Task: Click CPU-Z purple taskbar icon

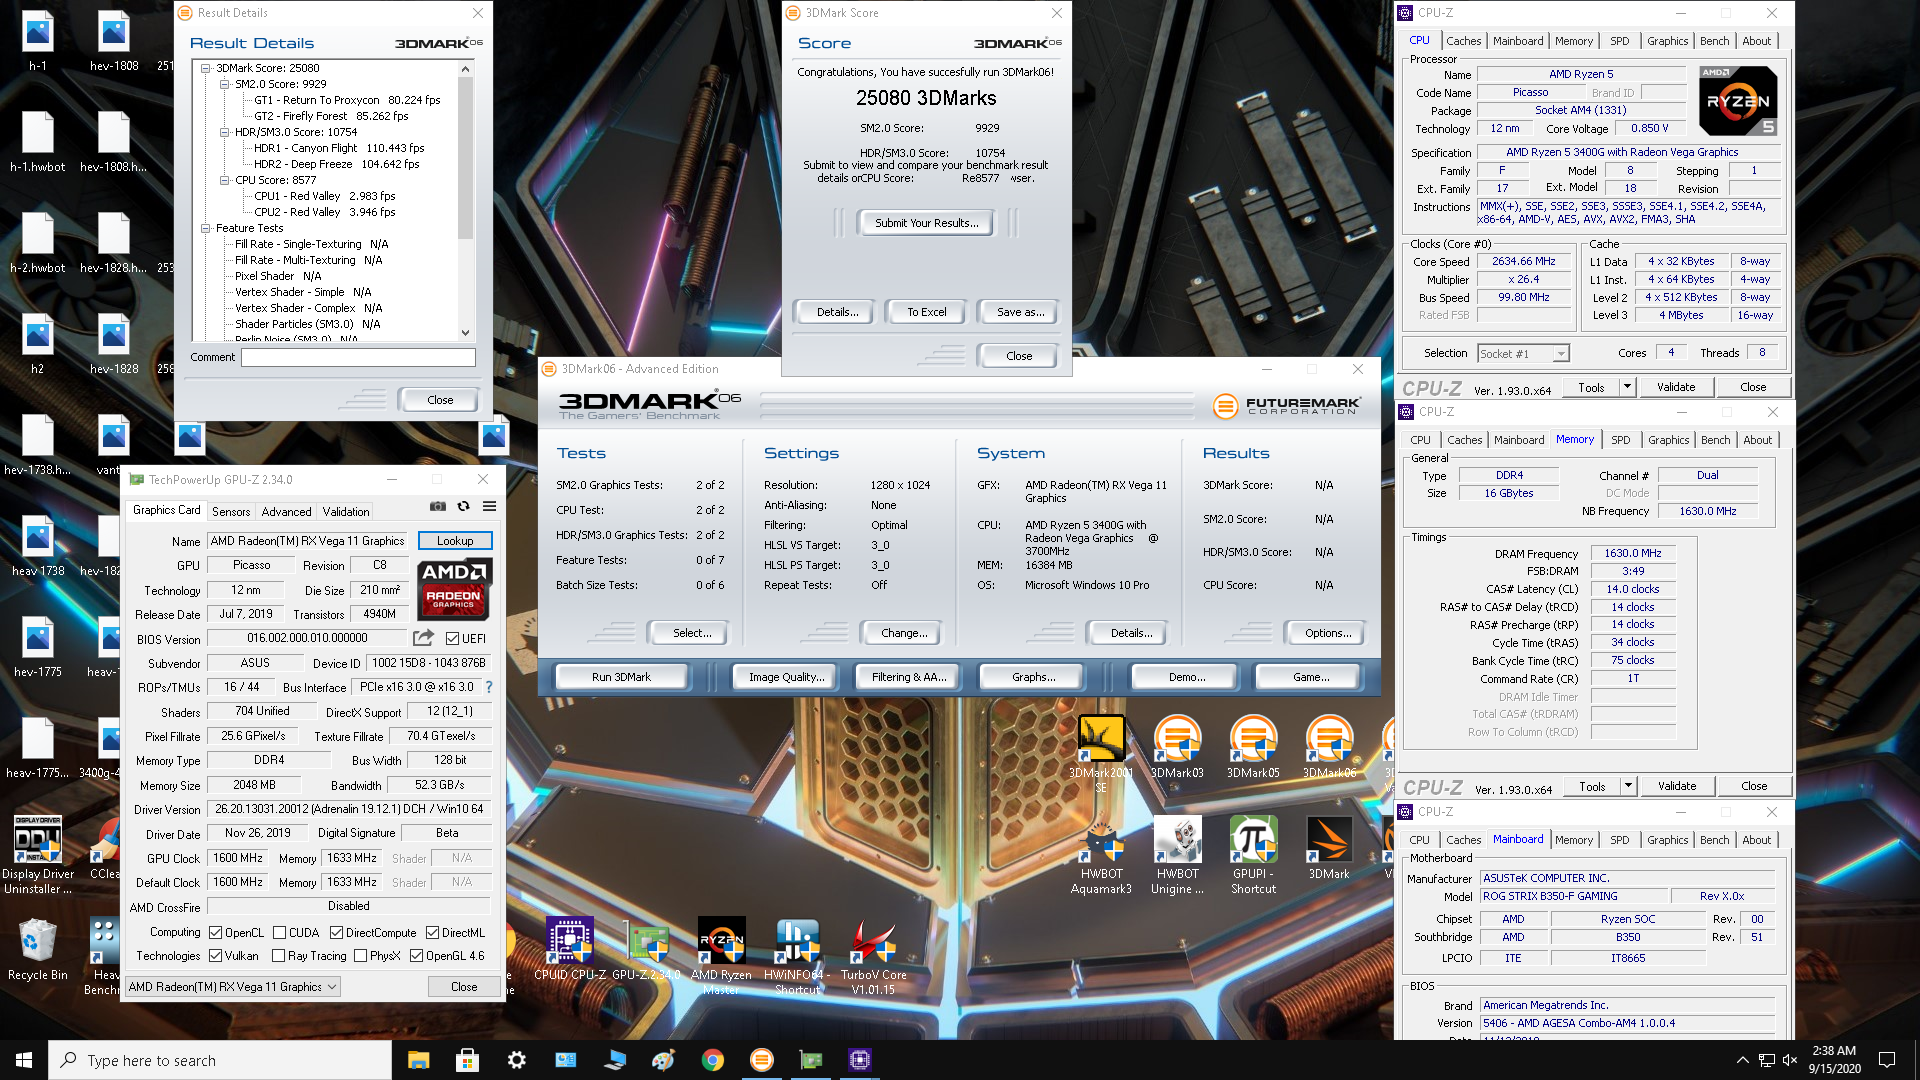Action: coord(860,1060)
